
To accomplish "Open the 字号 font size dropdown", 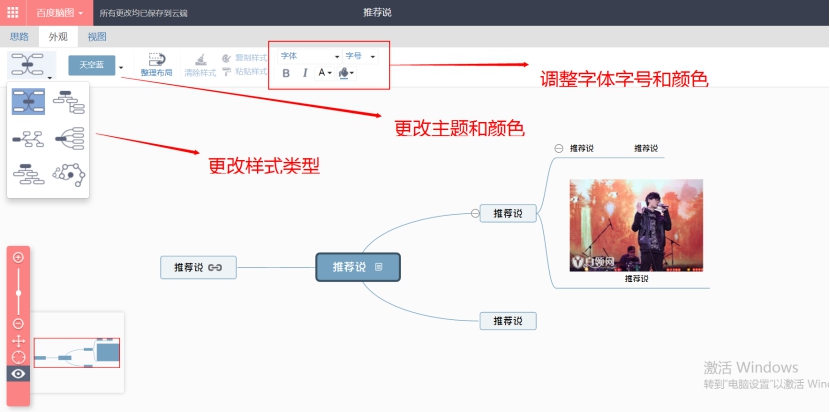I will tap(360, 56).
